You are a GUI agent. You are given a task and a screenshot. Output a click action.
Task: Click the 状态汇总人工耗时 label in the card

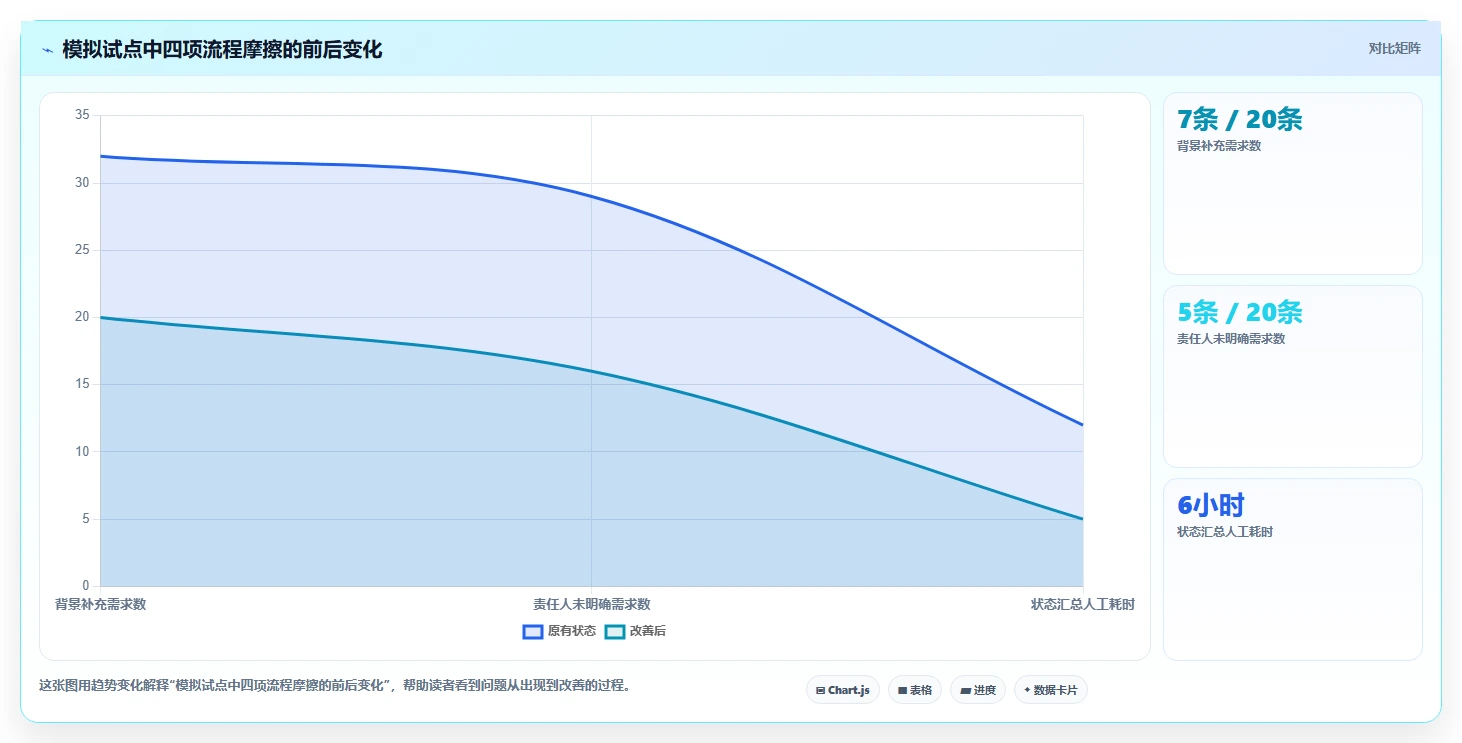(1225, 532)
